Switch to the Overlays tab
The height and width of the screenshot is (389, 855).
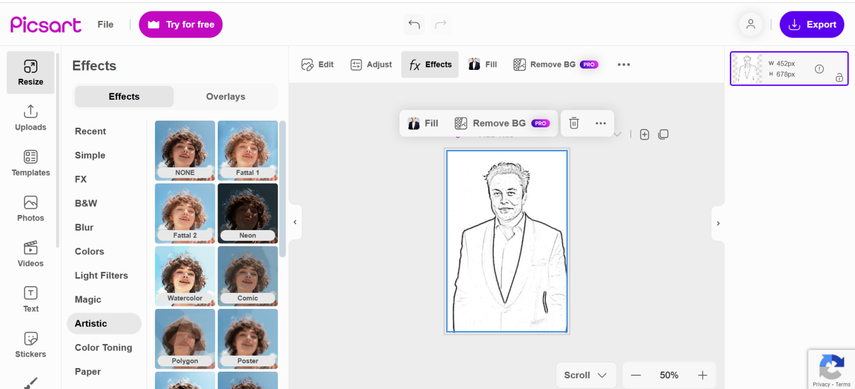pyautogui.click(x=225, y=97)
